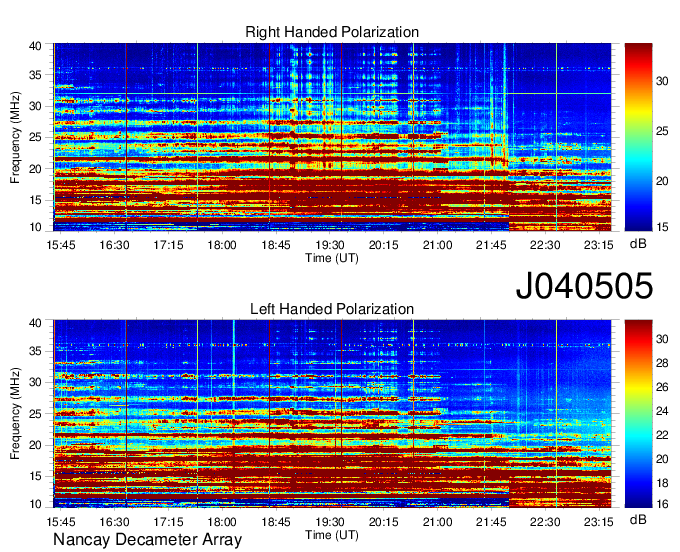Click "17:15" time tick on Left Handed plot
Image resolution: width=680 pixels, height=552 pixels.
(x=168, y=522)
